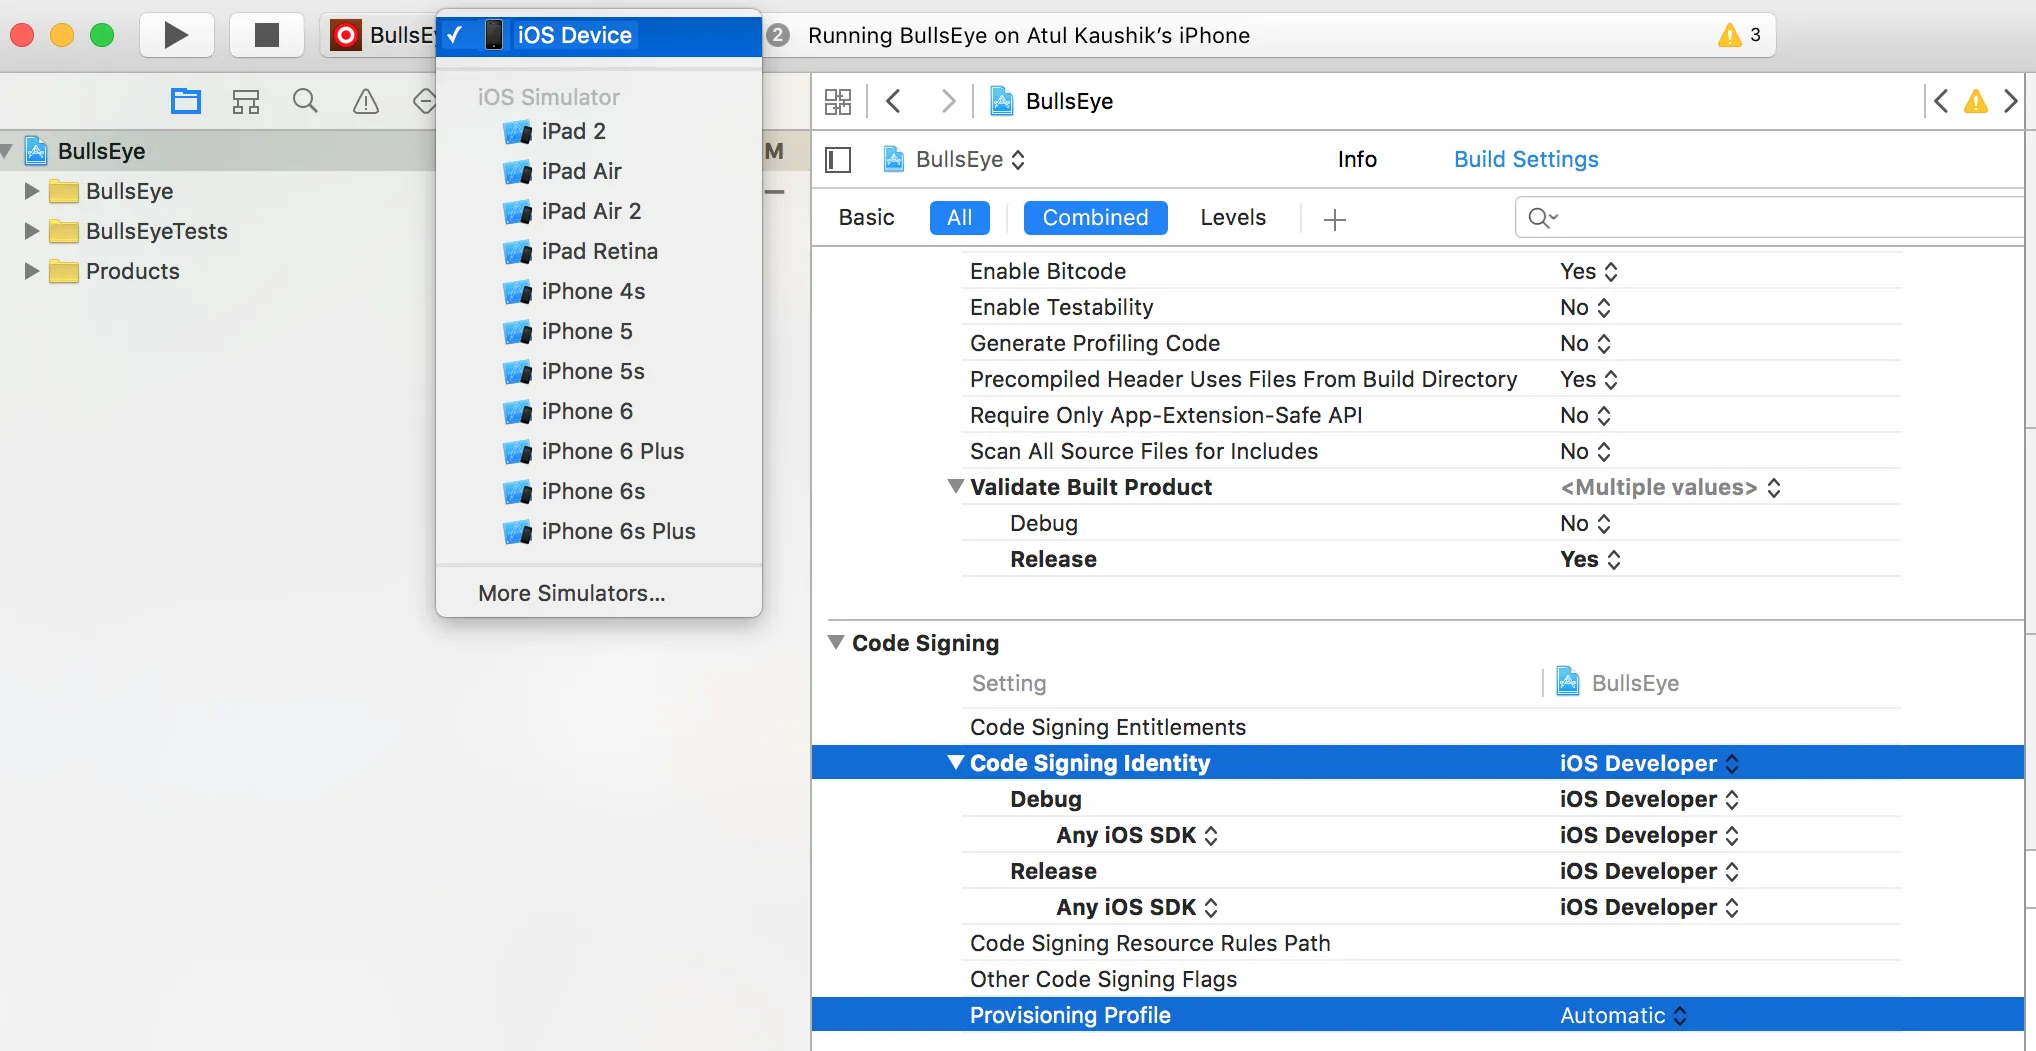The image size is (2036, 1051).
Task: Select iPhone 6 Plus simulator
Action: pyautogui.click(x=599, y=451)
